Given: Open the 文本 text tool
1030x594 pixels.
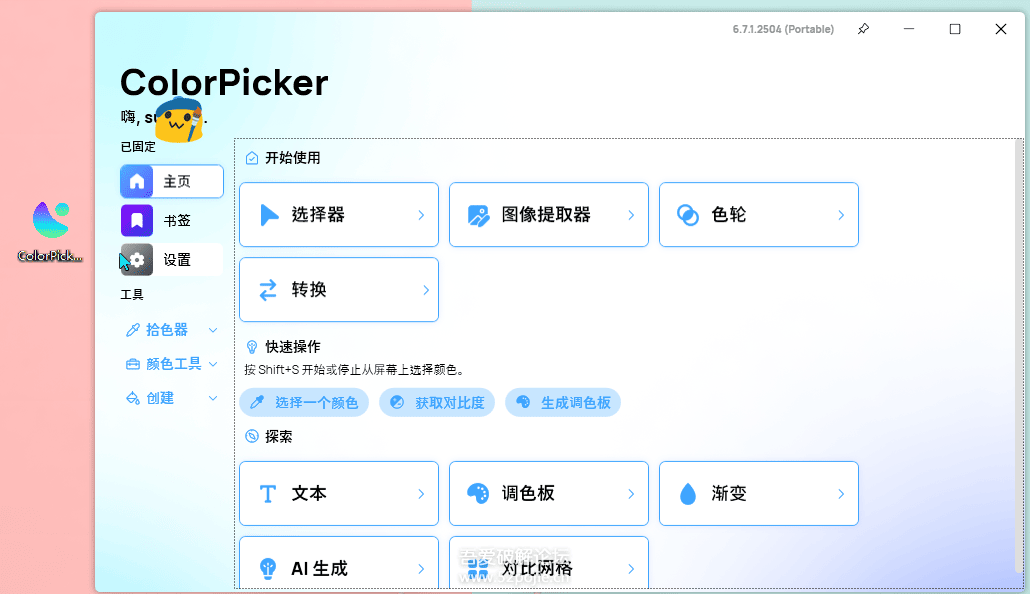Looking at the screenshot, I should pos(338,493).
